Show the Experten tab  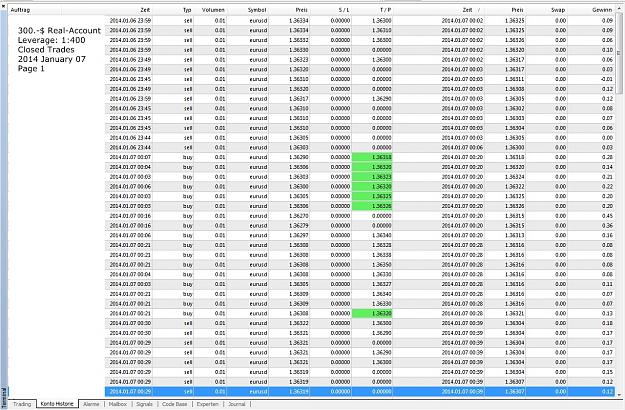[208, 404]
